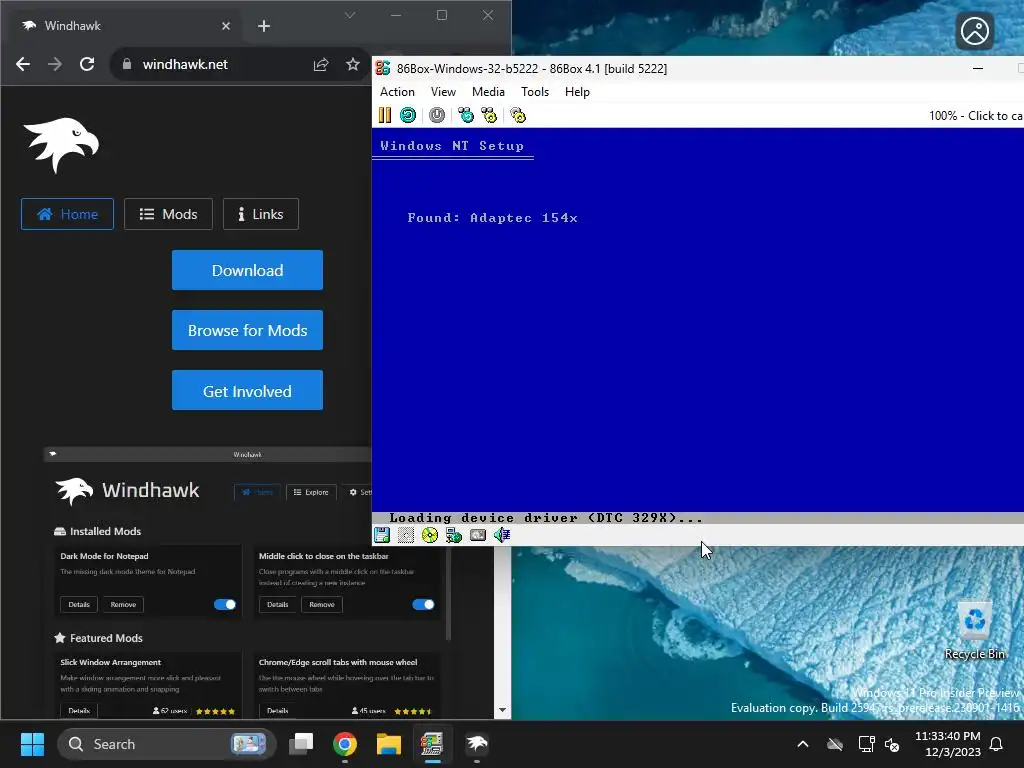Click Slick Window Arrangement mod title

pos(110,662)
